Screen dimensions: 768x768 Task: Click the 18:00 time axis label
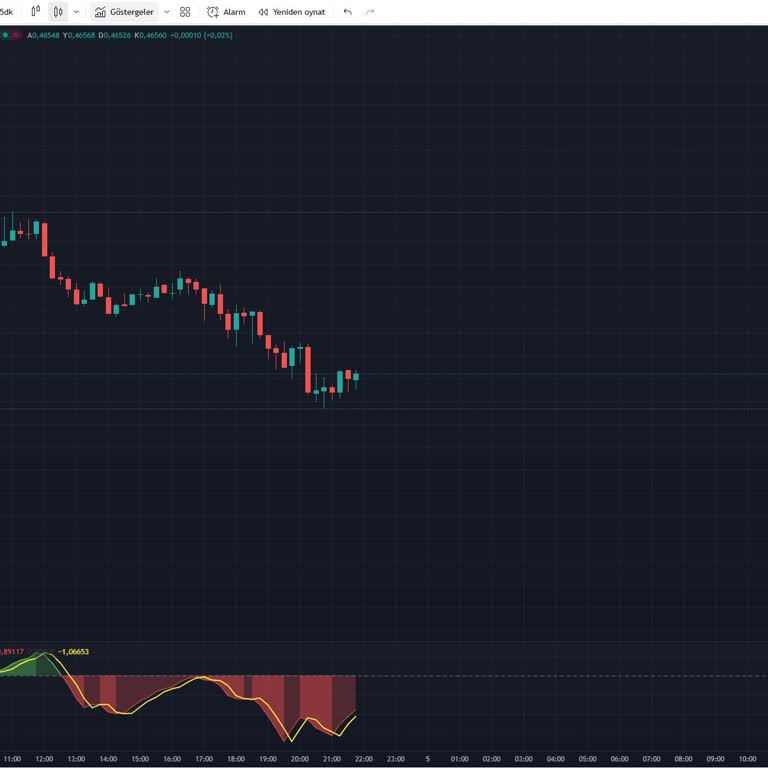pyautogui.click(x=236, y=759)
